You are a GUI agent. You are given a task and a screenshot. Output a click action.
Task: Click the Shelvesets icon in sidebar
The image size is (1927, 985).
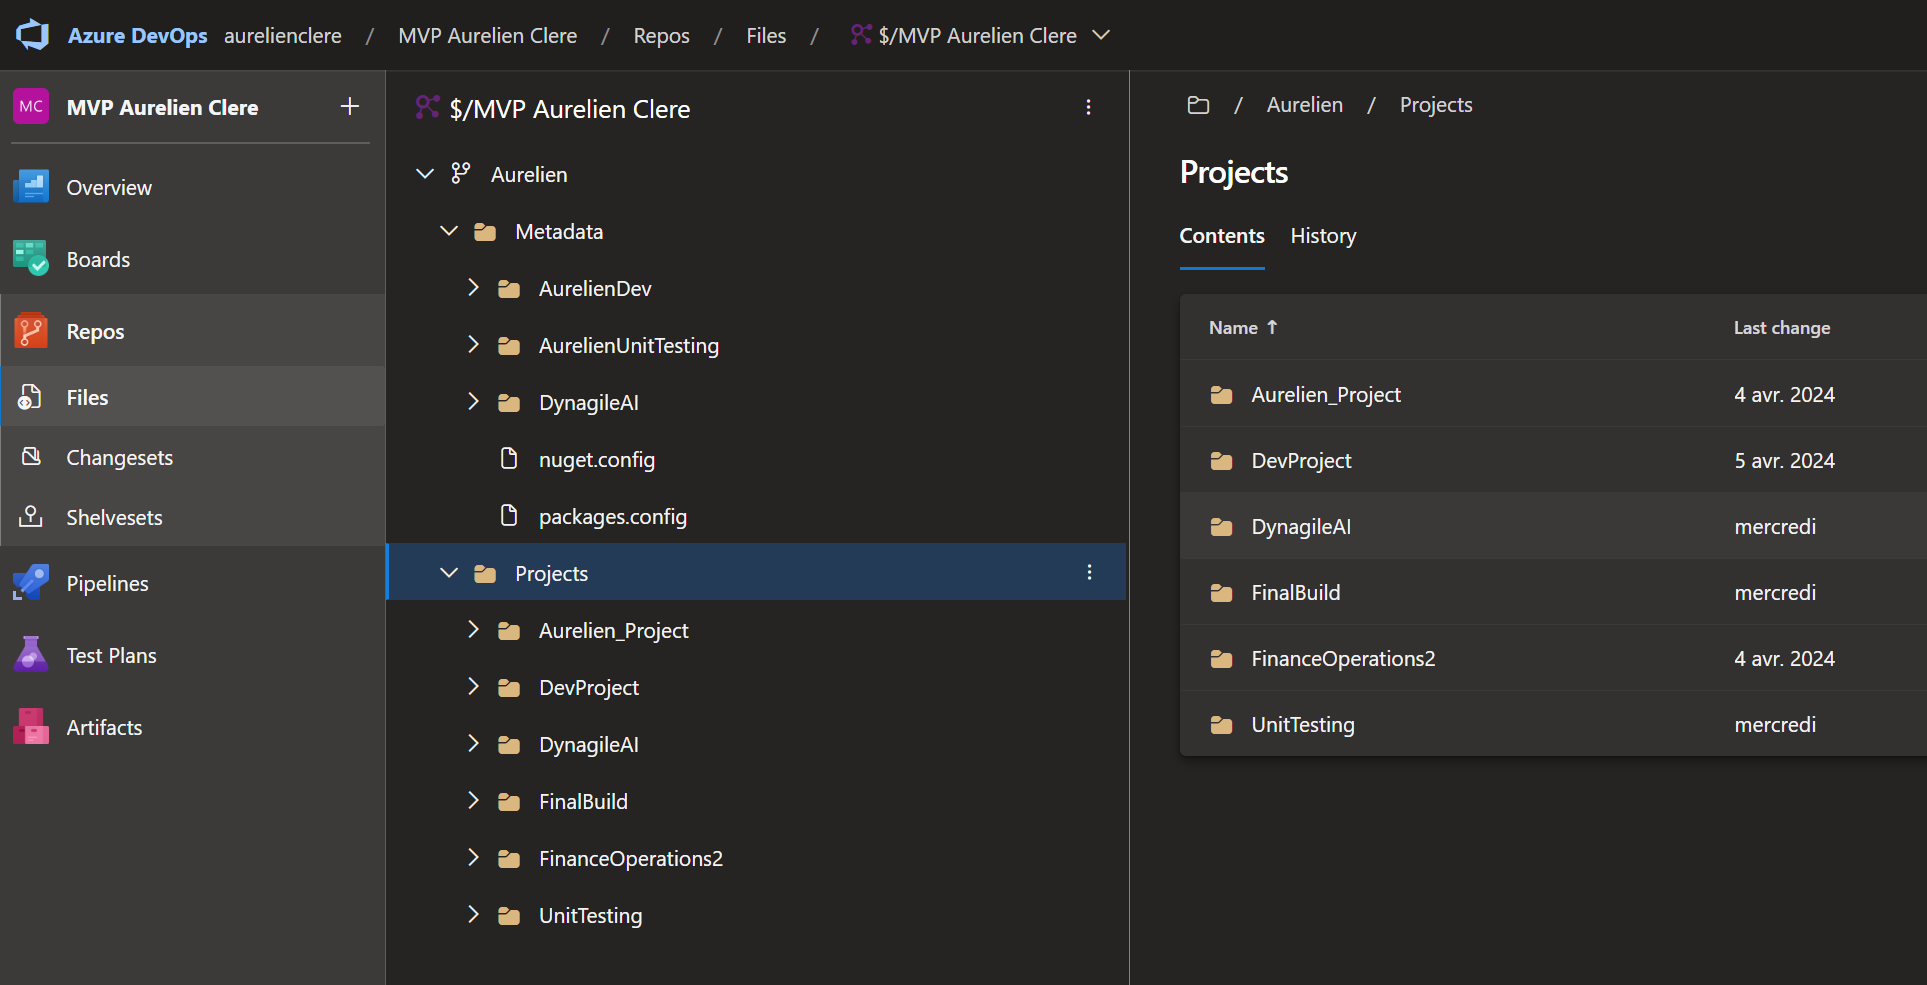(31, 517)
